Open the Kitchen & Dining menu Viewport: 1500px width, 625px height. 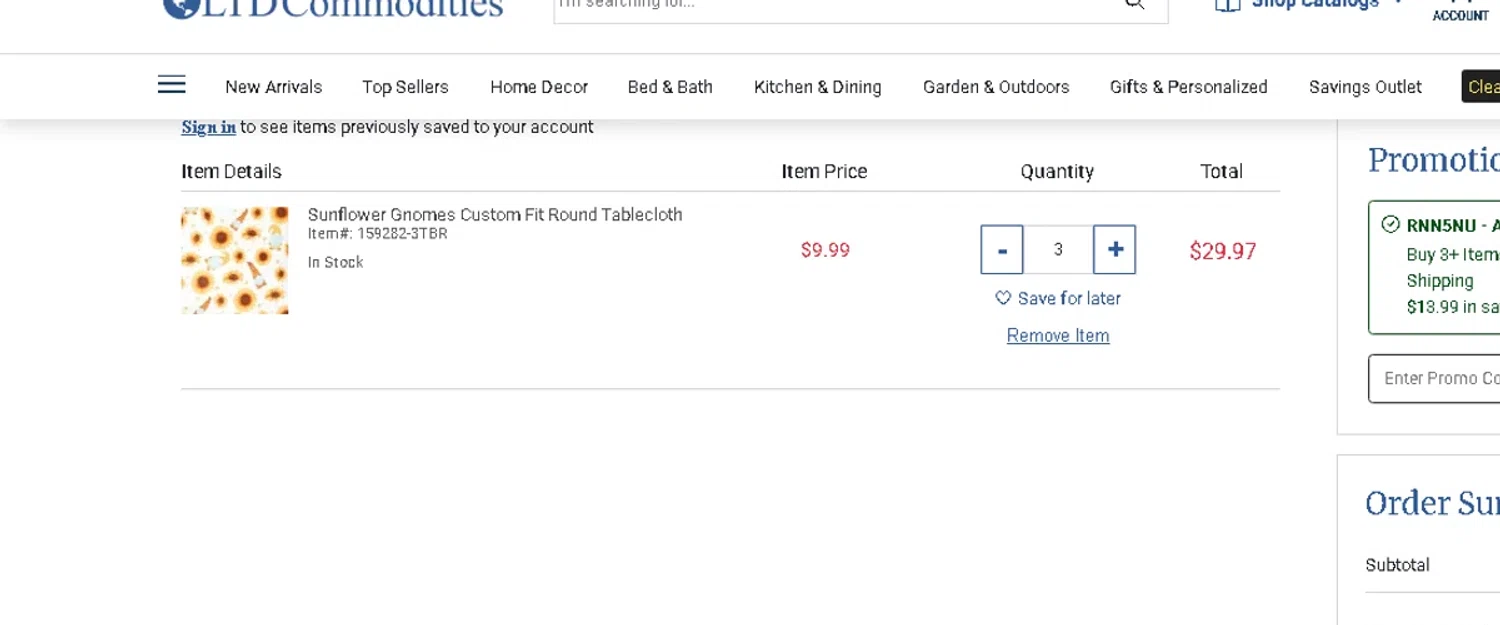(x=817, y=87)
